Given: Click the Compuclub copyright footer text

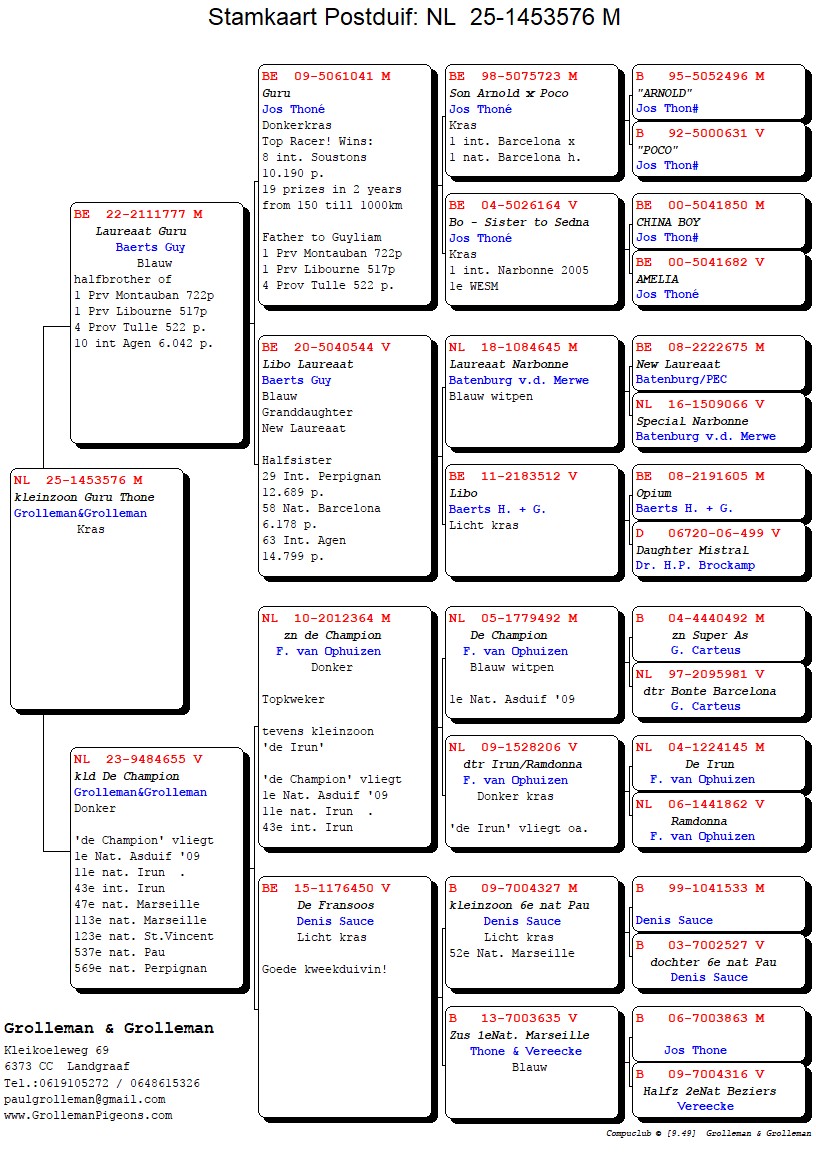Looking at the screenshot, I should (x=708, y=1134).
